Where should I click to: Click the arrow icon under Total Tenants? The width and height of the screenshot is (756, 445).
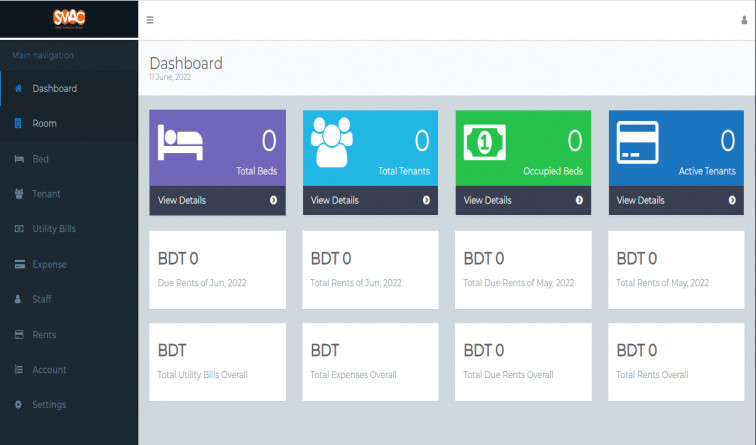[426, 200]
